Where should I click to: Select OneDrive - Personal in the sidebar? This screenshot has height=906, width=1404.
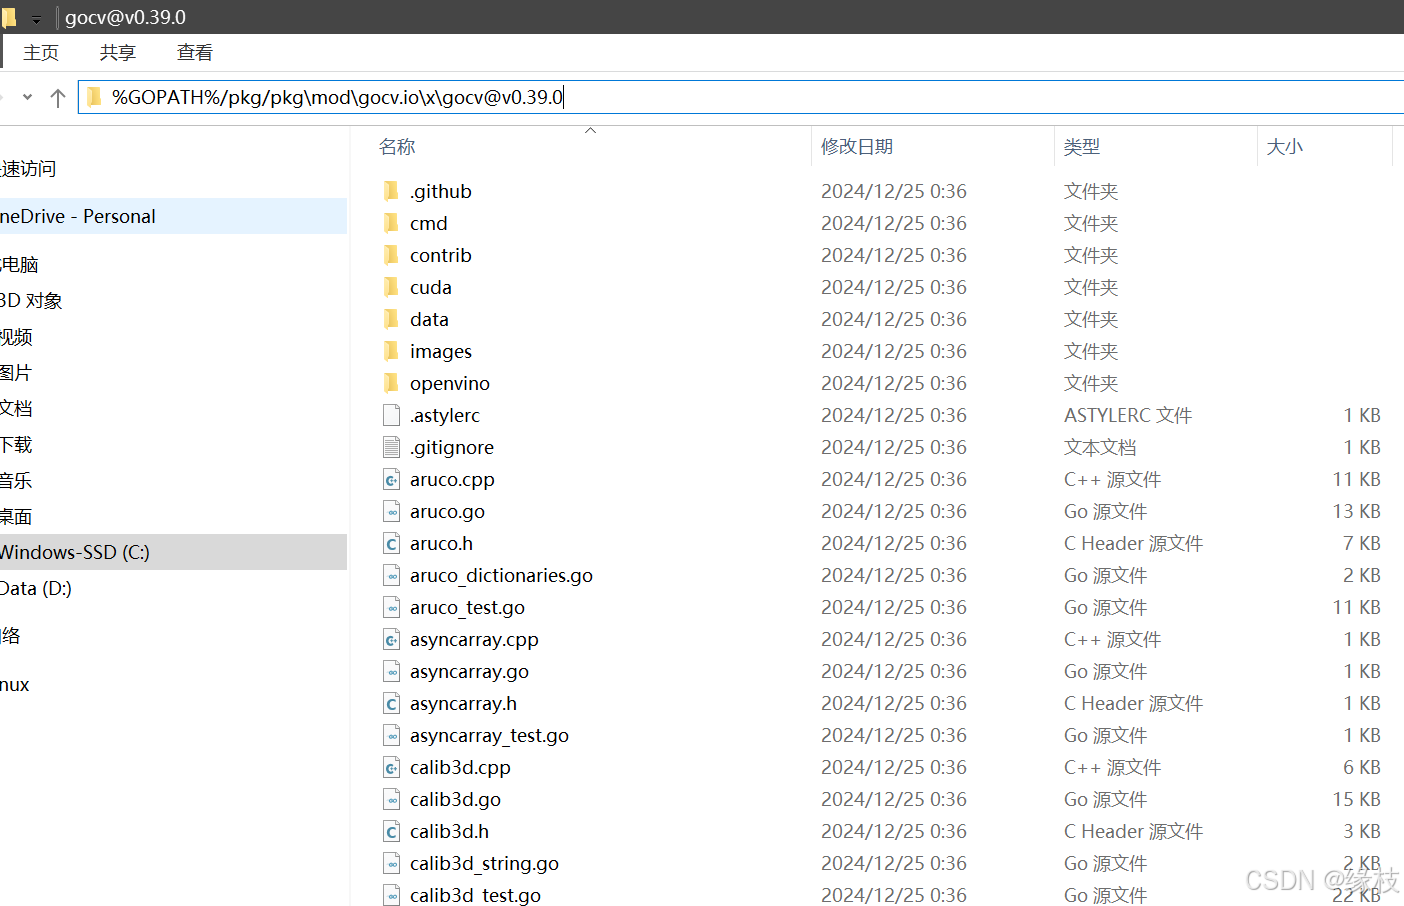click(x=78, y=216)
